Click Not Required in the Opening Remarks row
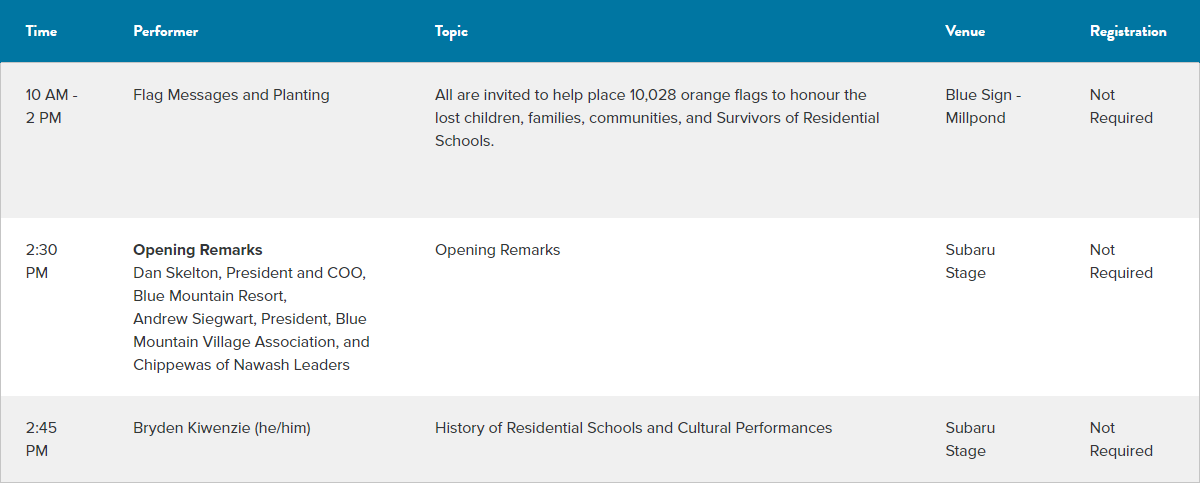The width and height of the screenshot is (1200, 483). [x=1121, y=261]
